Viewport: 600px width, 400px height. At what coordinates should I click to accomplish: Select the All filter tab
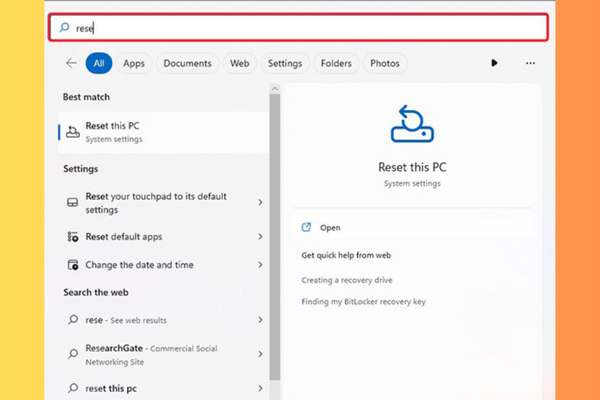tap(99, 63)
